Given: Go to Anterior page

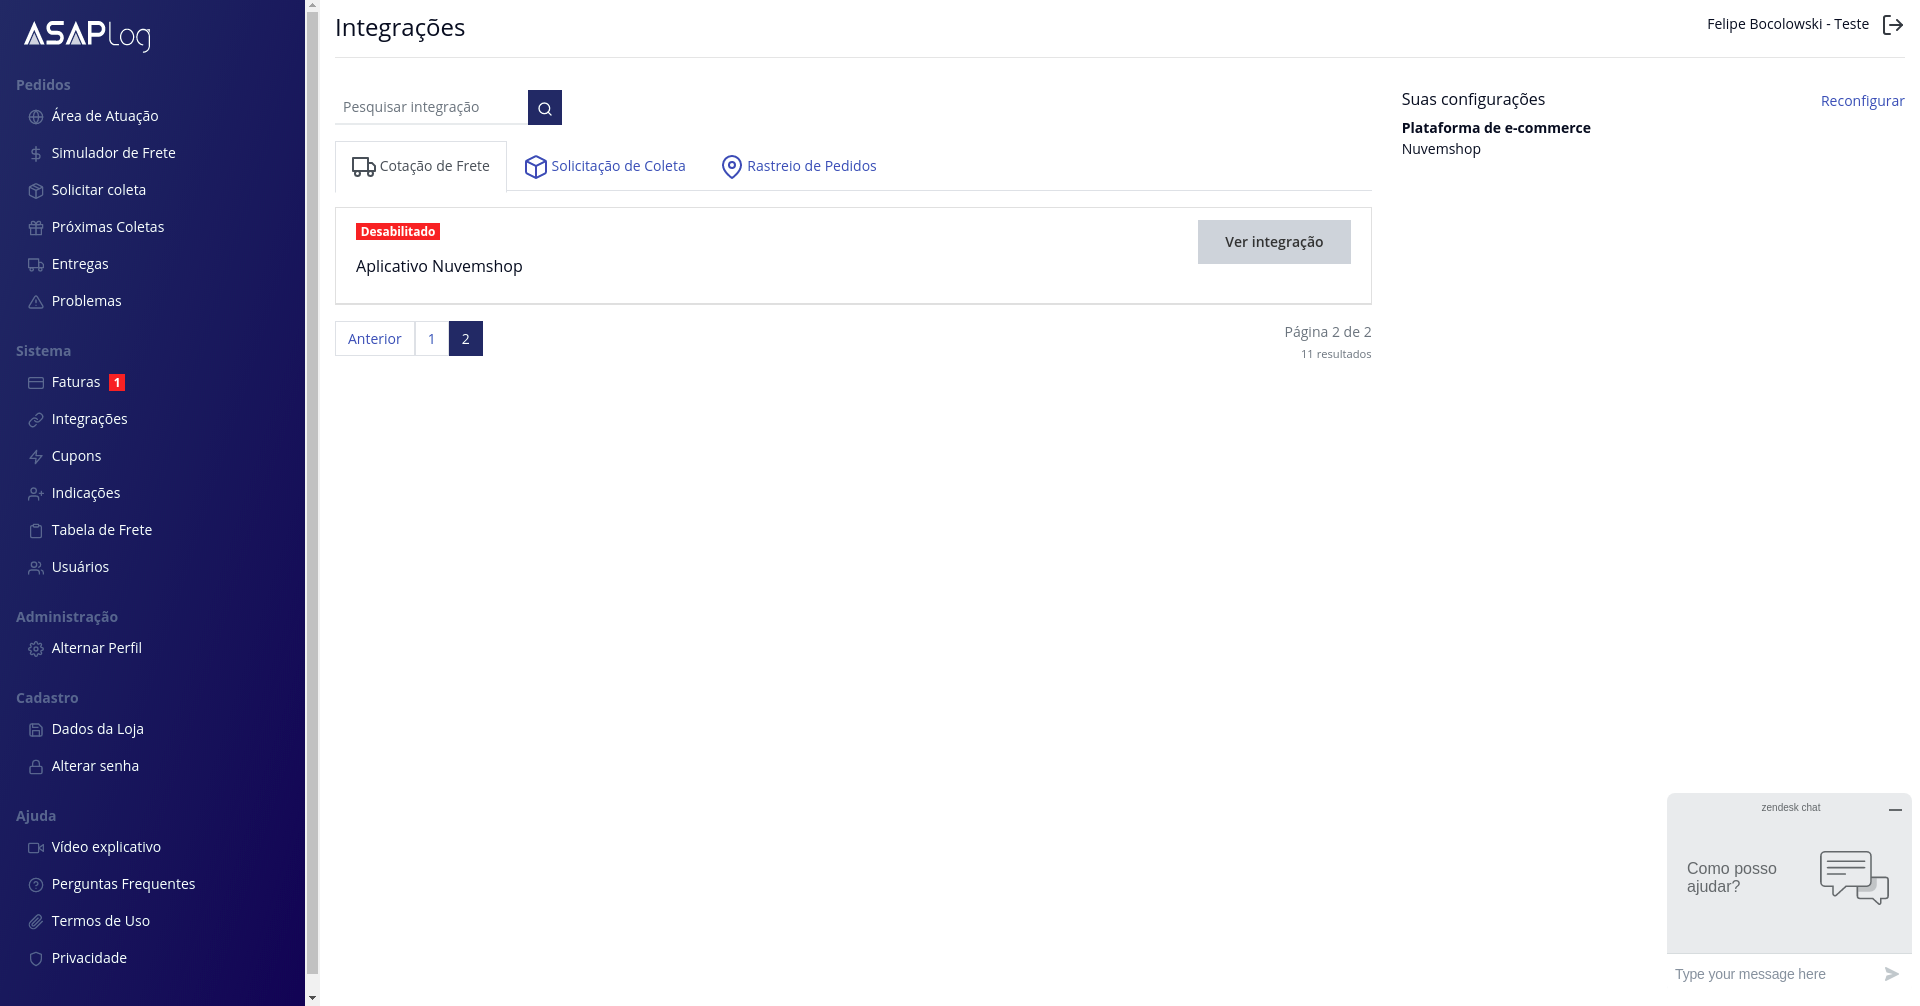Looking at the screenshot, I should coord(375,339).
